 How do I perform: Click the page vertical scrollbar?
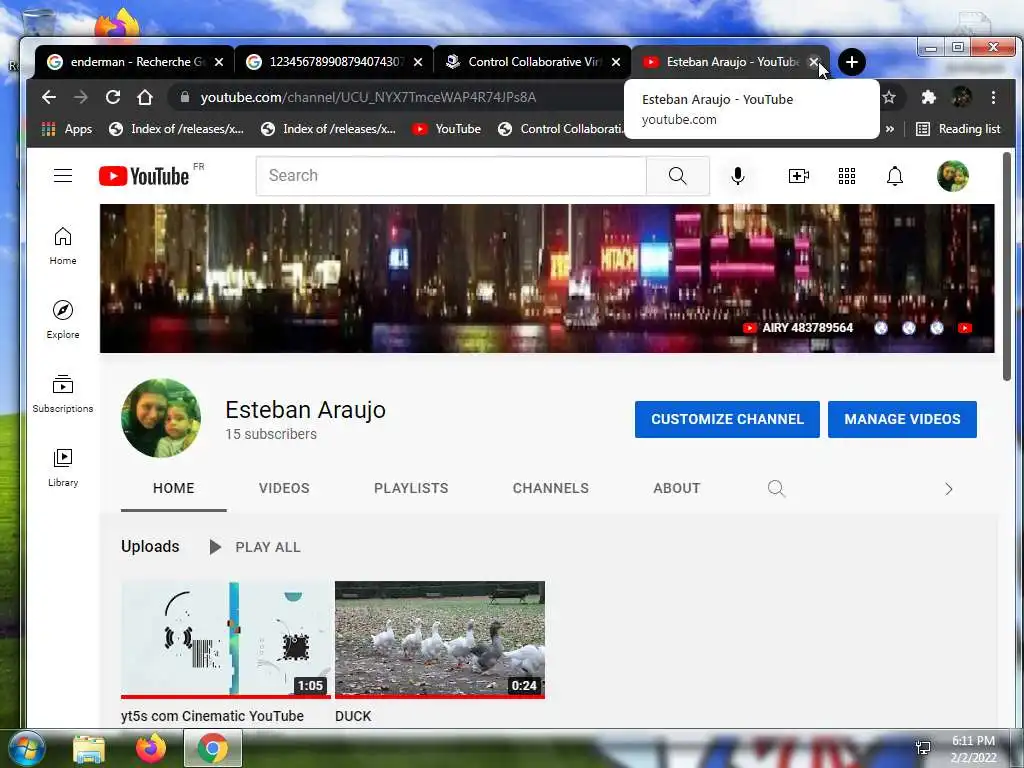point(1006,266)
